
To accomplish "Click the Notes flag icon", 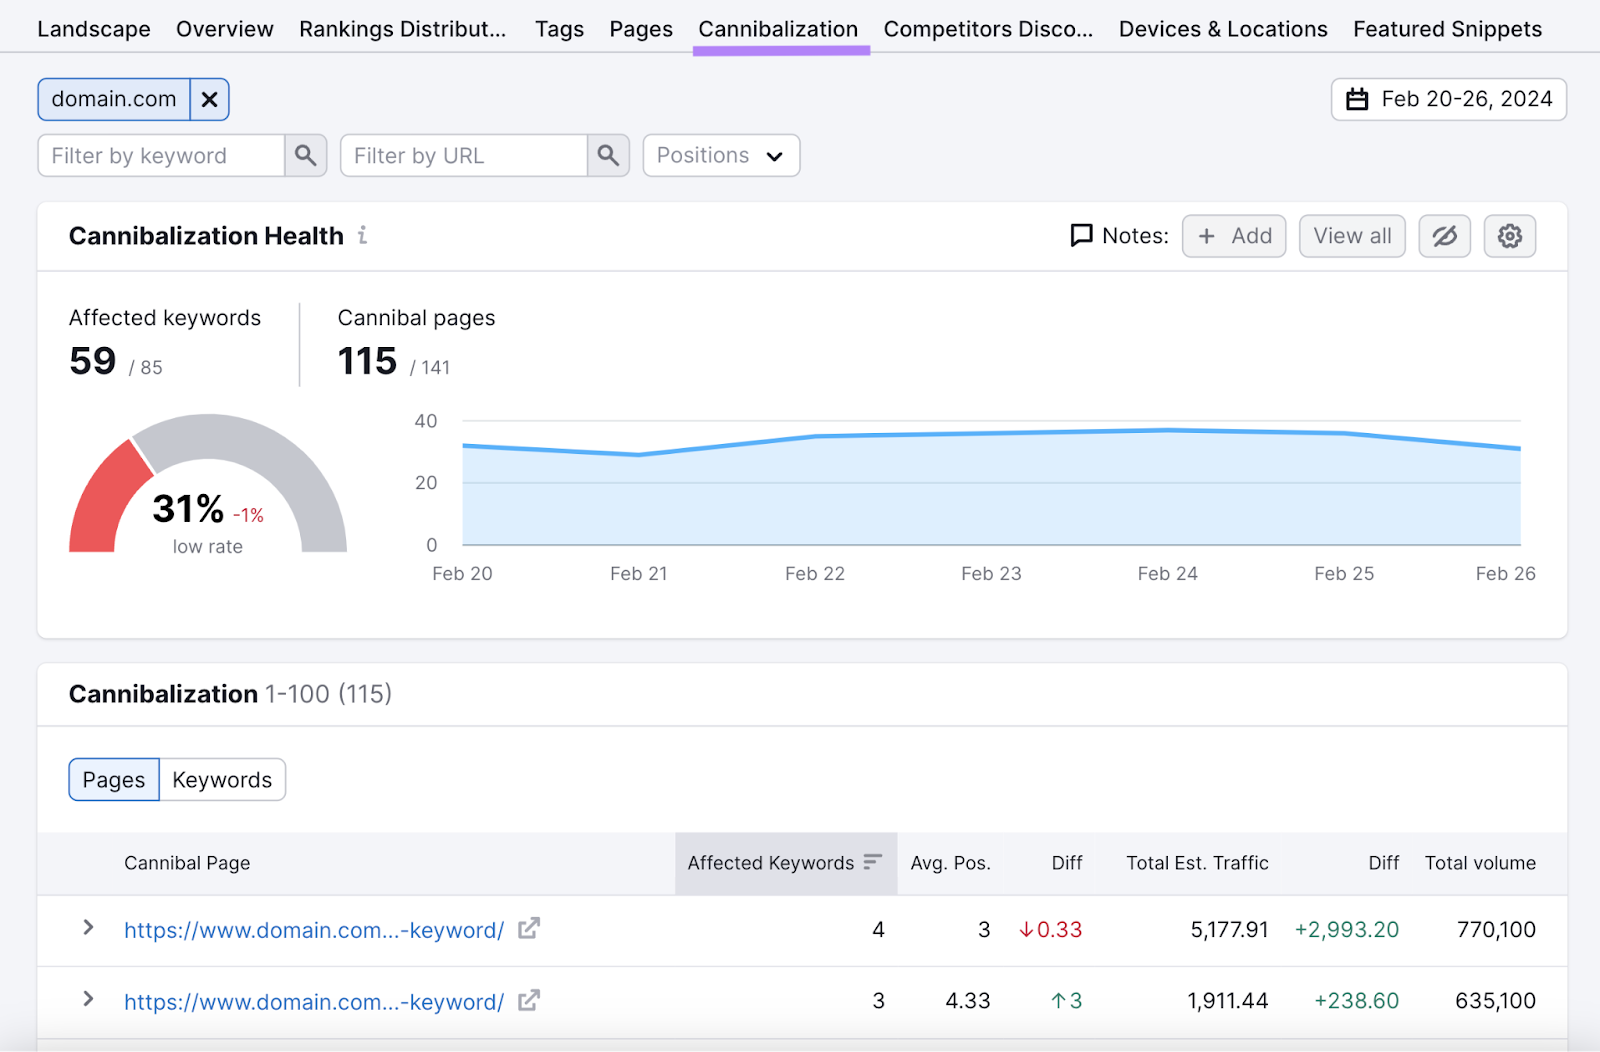I will [1082, 235].
